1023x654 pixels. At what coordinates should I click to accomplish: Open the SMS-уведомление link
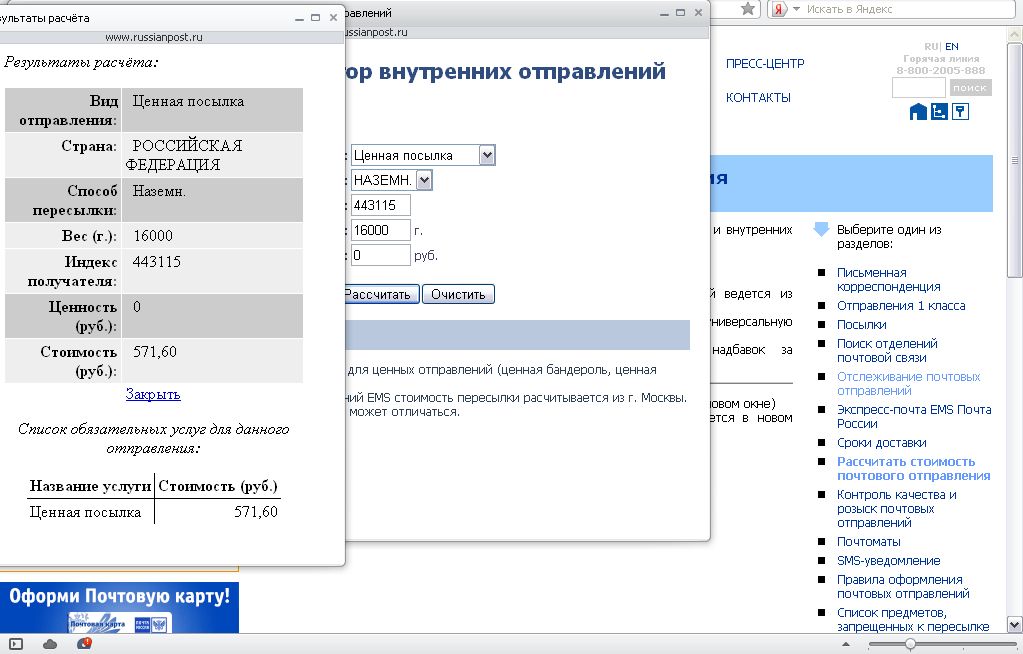pos(889,561)
